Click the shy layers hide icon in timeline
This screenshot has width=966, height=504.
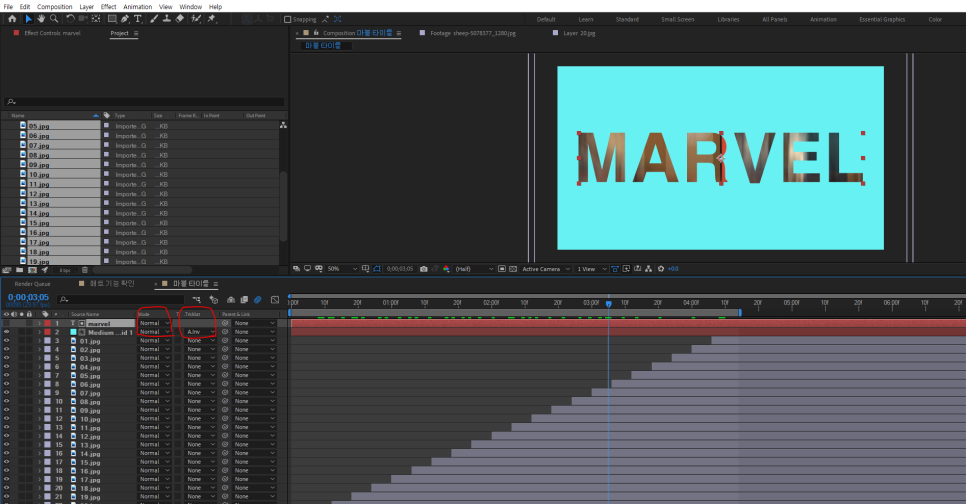click(231, 299)
